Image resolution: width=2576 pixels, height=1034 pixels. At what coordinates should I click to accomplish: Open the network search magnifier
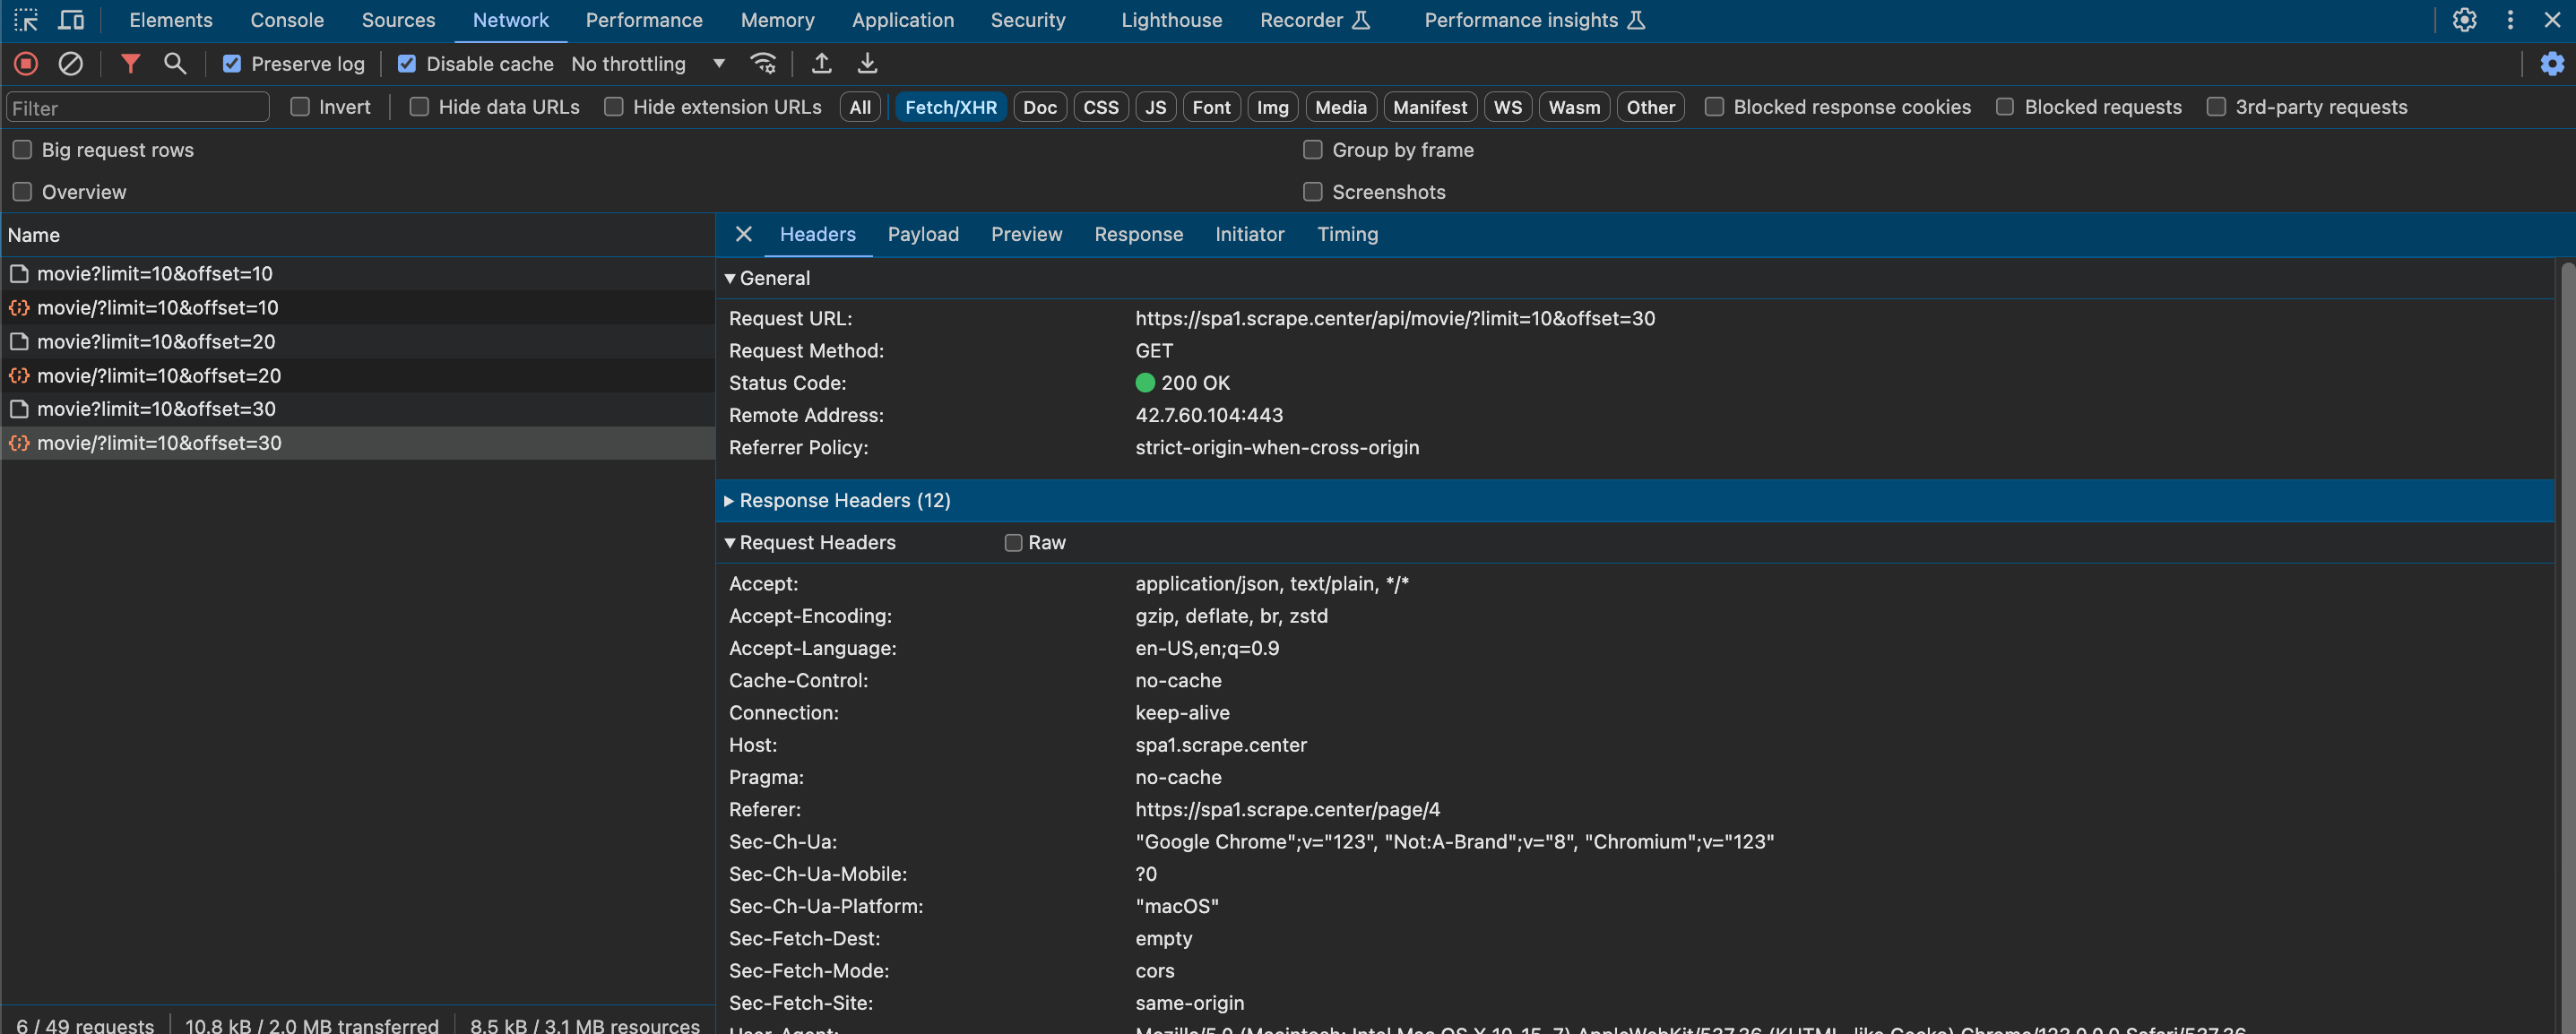point(175,64)
